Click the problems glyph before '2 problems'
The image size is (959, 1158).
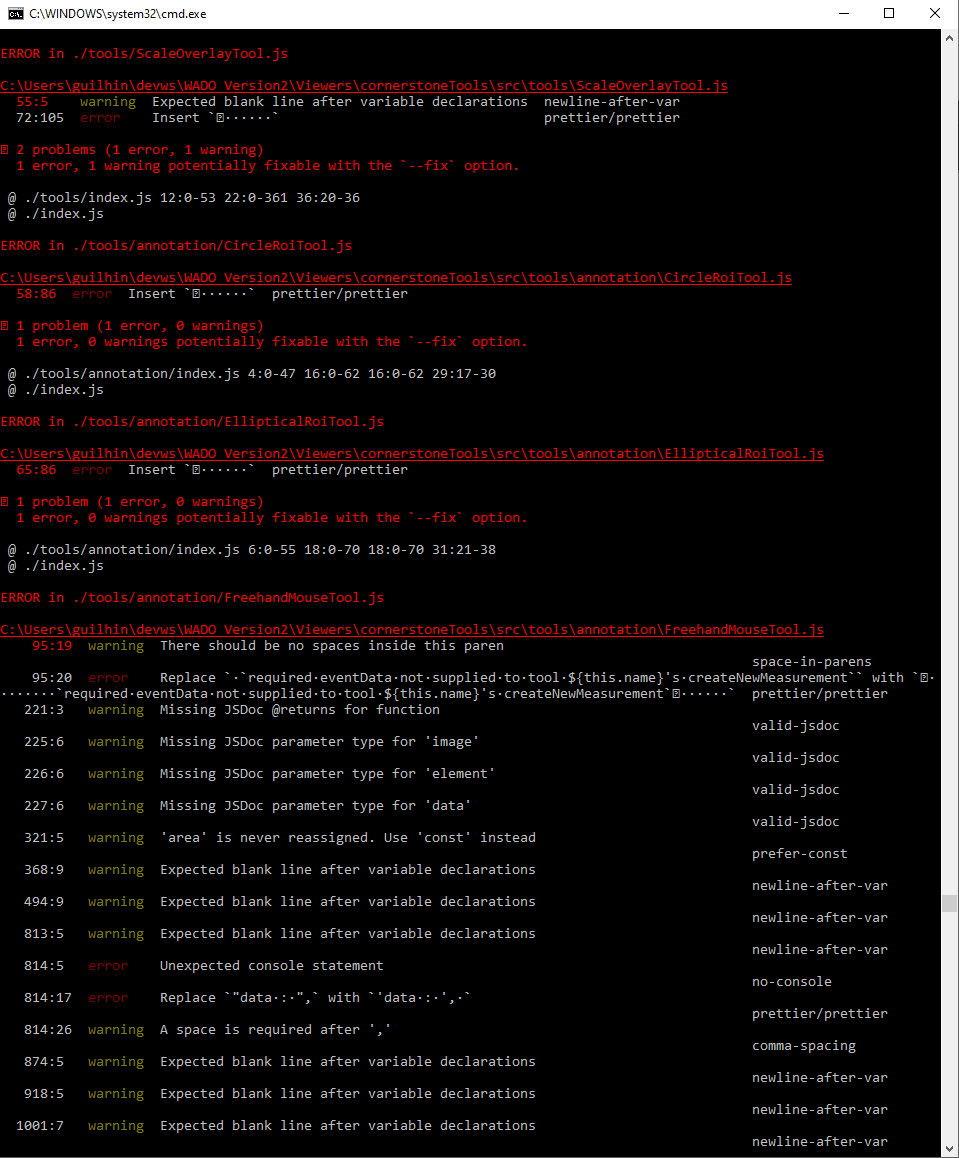pyautogui.click(x=6, y=148)
